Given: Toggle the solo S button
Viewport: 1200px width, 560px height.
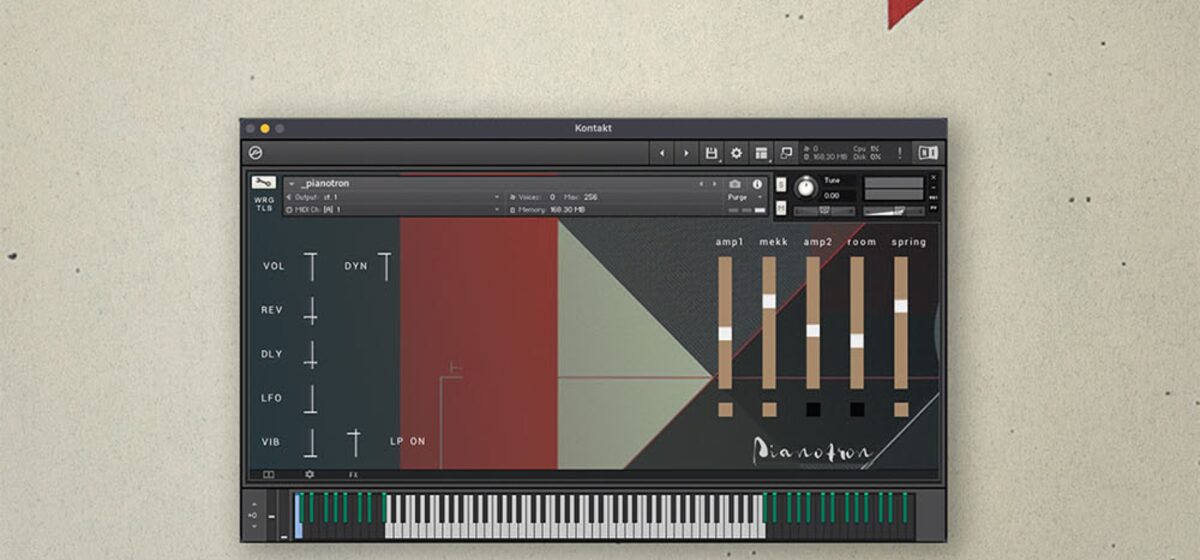Looking at the screenshot, I should [781, 184].
